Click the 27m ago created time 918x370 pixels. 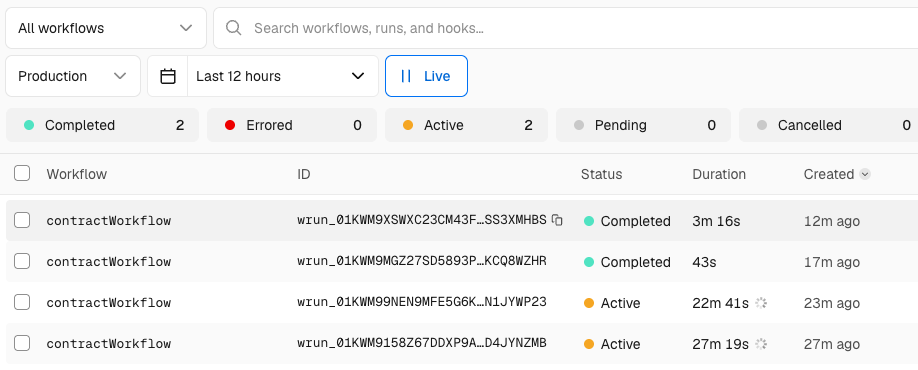point(831,344)
